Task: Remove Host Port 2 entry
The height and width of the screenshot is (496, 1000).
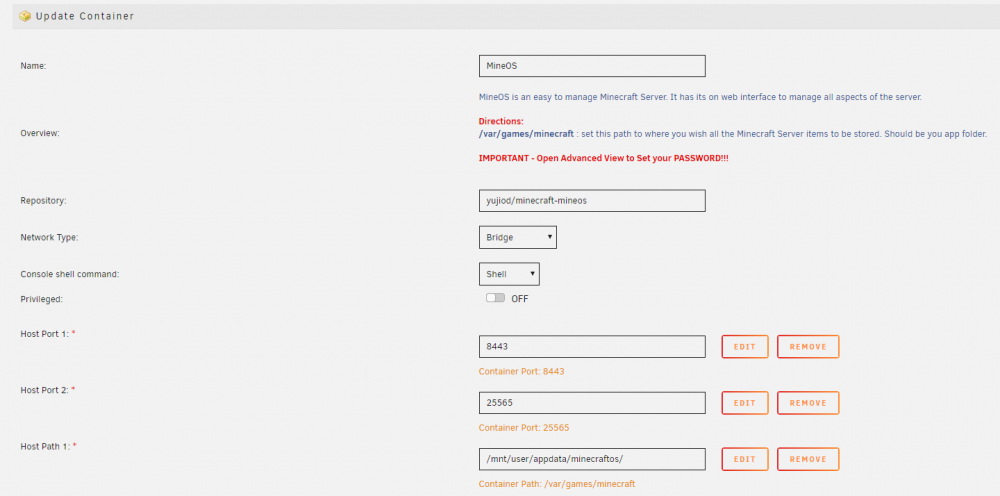Action: pos(808,403)
